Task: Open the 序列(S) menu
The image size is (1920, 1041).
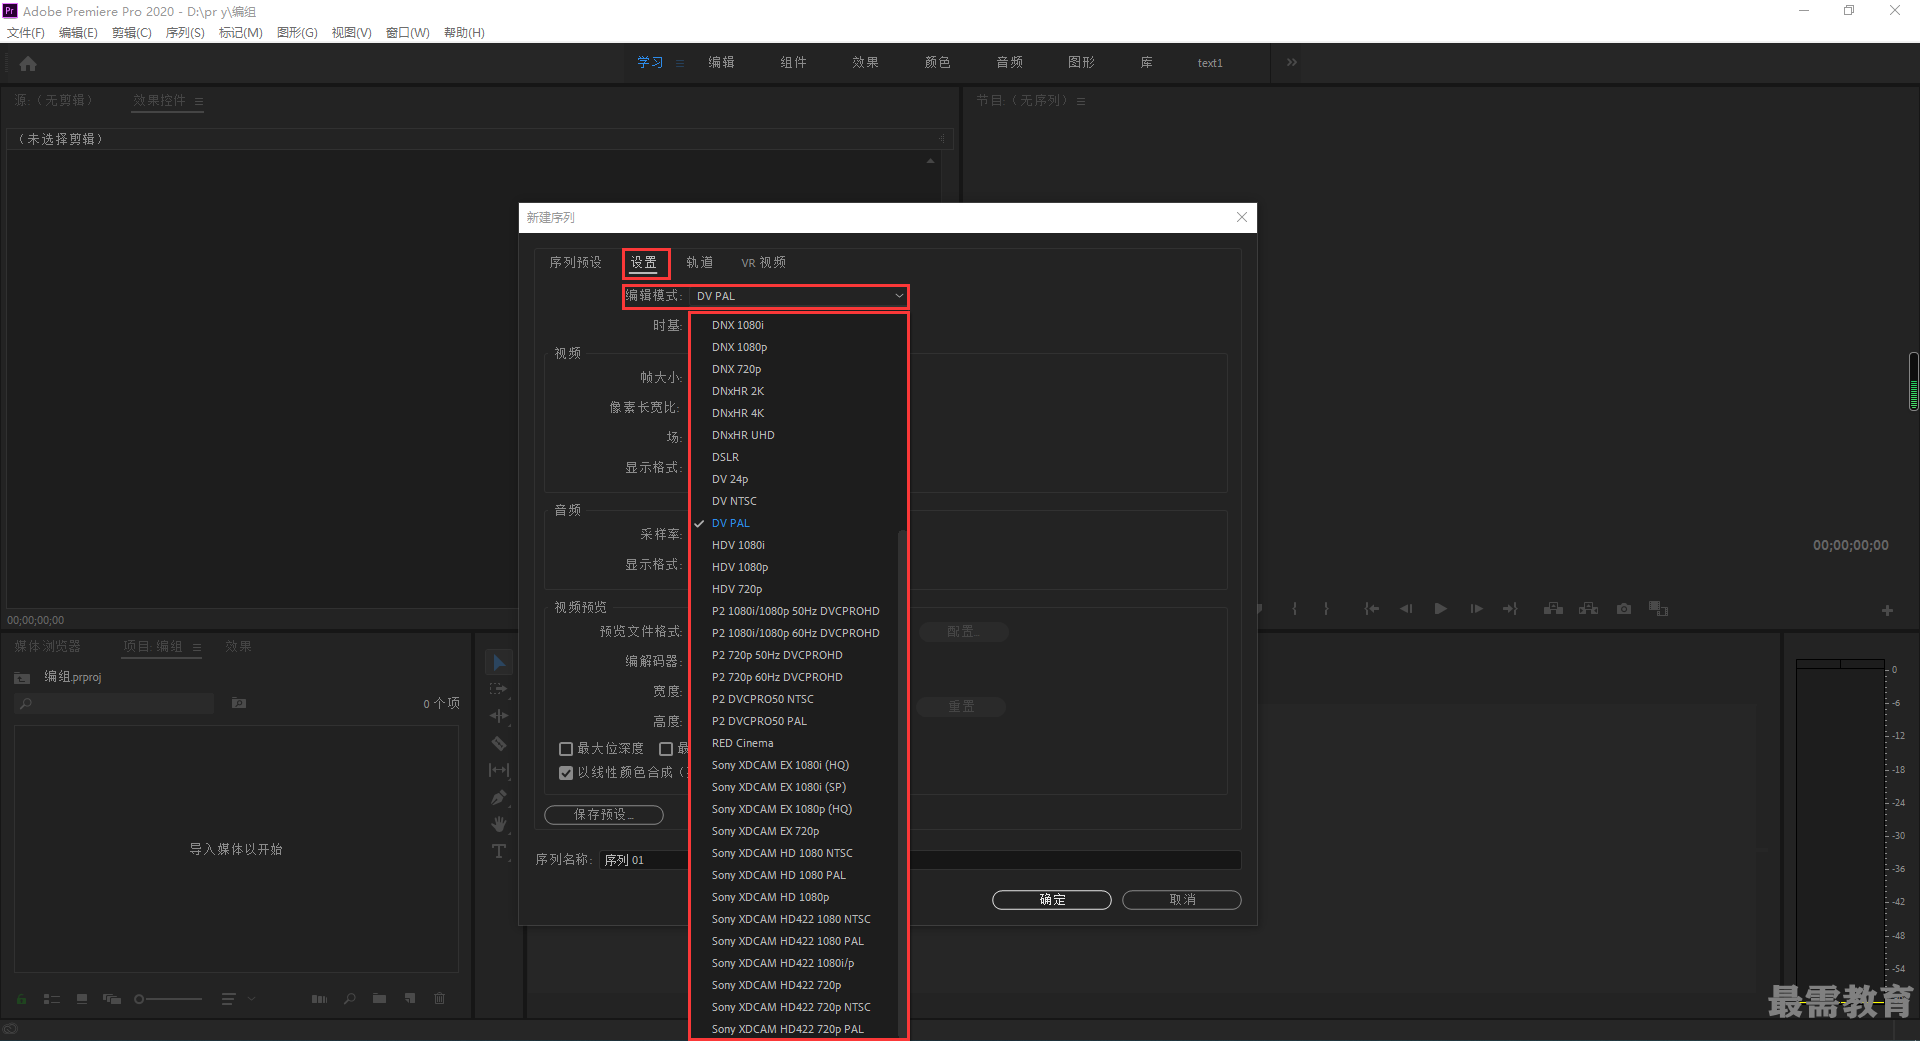Action: 185,33
